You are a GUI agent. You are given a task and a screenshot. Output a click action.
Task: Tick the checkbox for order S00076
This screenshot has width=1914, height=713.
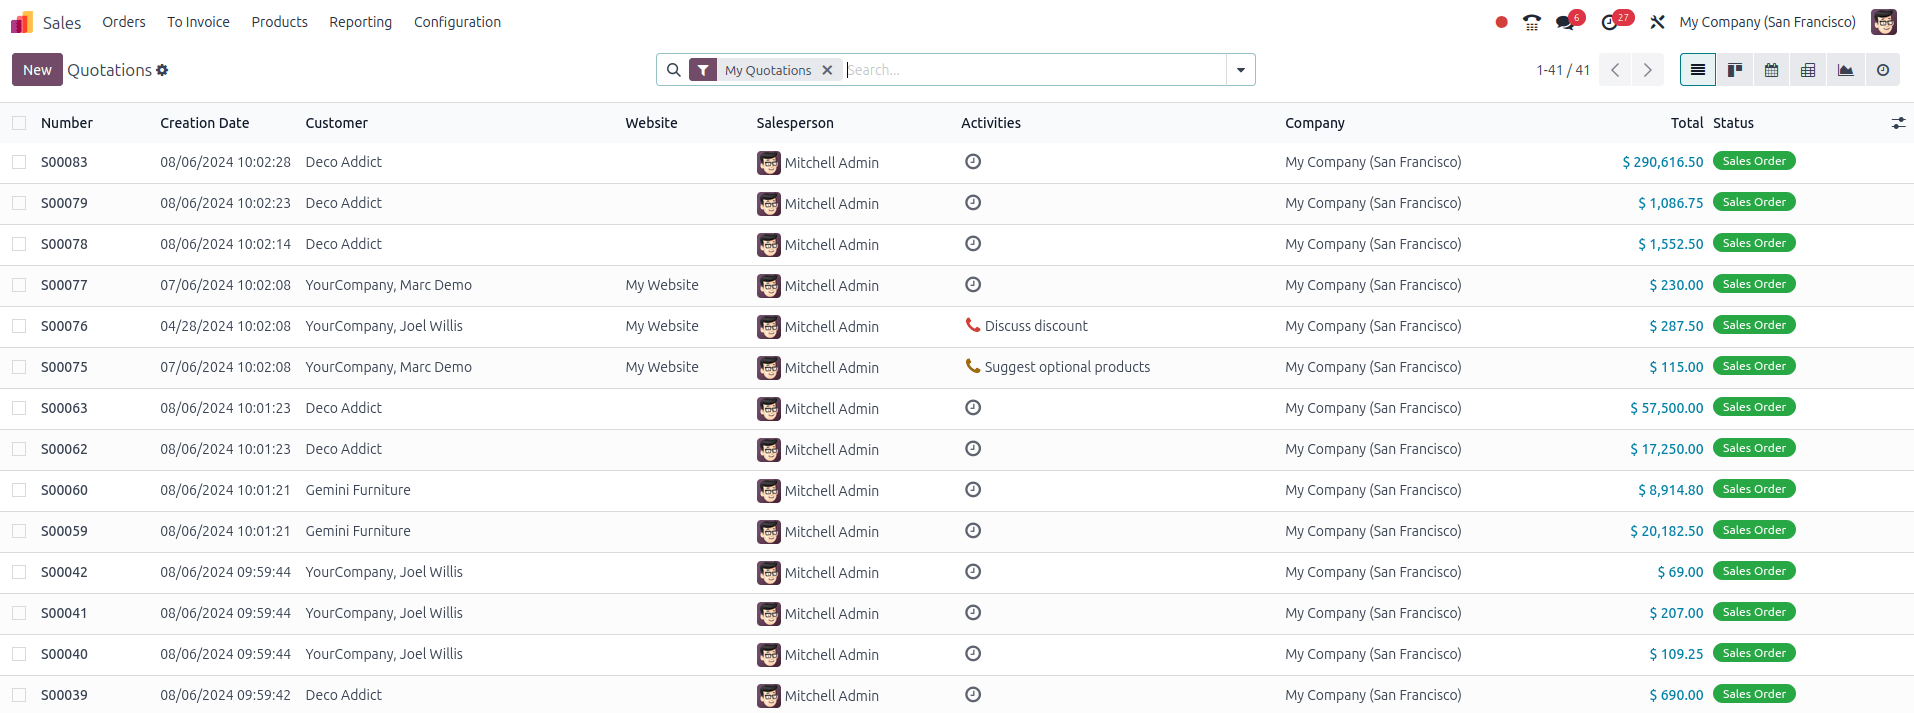click(x=19, y=326)
